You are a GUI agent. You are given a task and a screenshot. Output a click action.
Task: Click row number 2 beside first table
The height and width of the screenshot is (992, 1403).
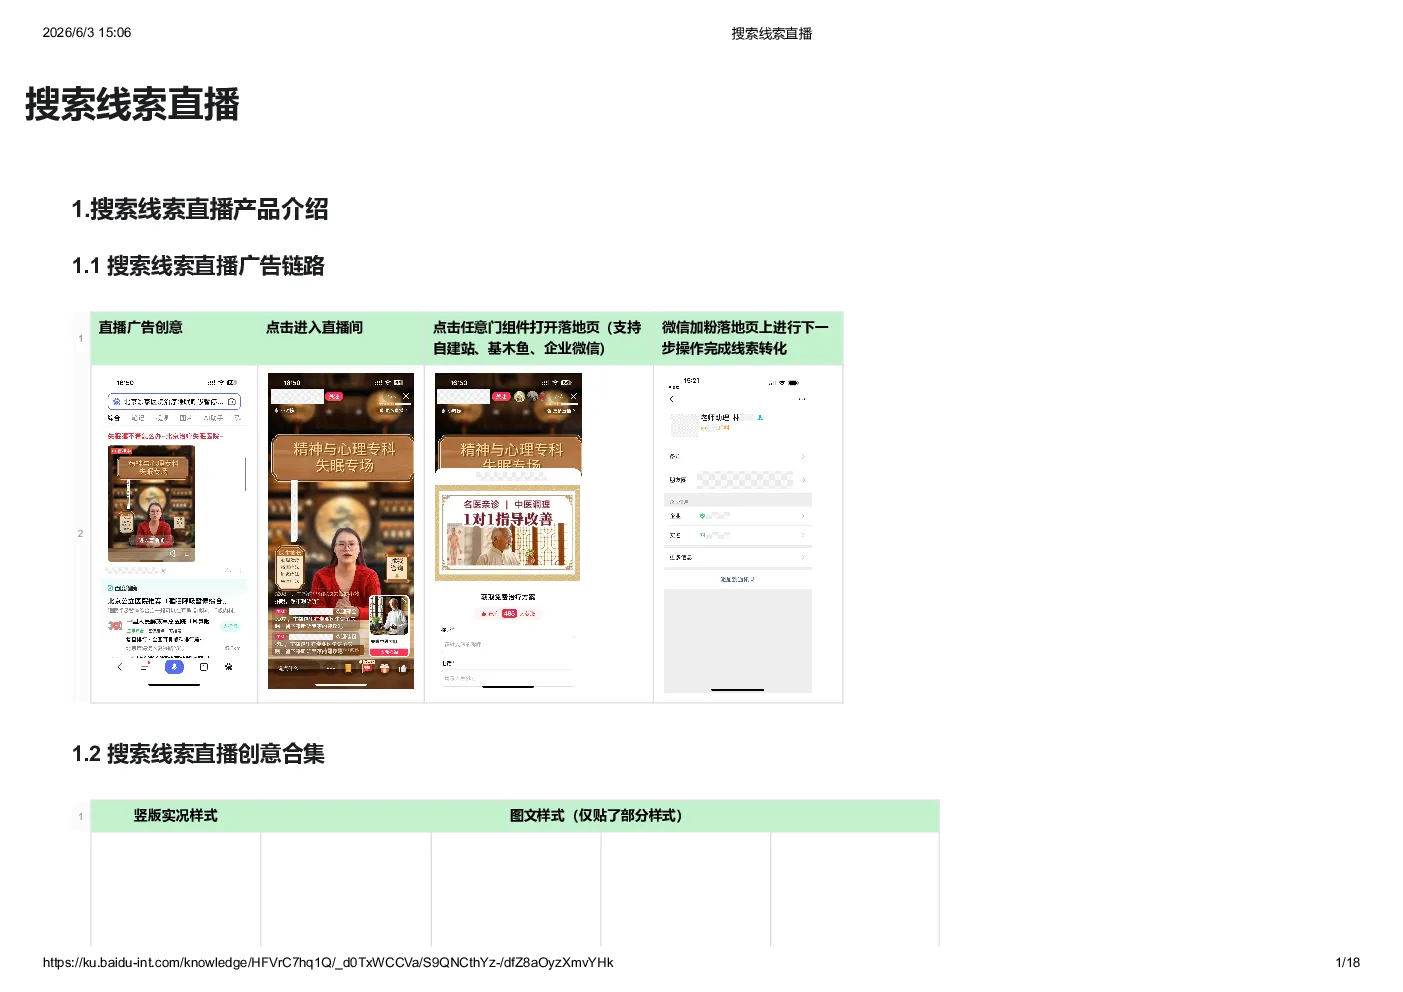point(81,534)
